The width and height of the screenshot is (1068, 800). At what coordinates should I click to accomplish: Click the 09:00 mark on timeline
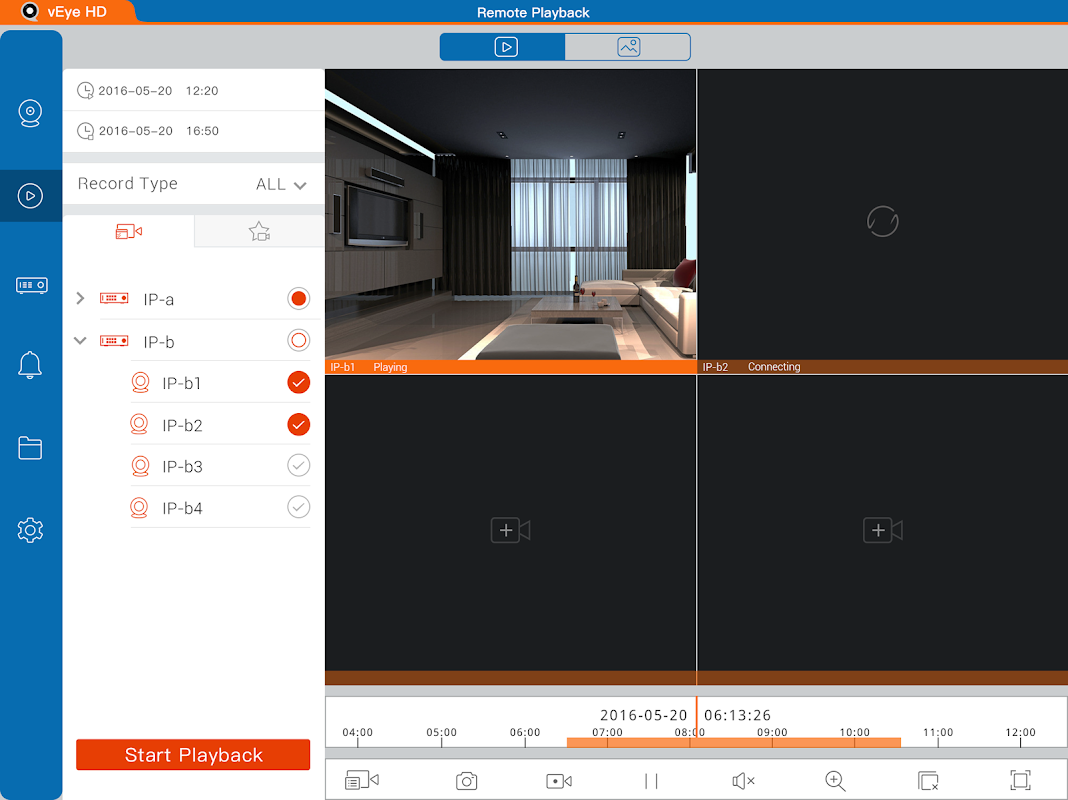tap(772, 733)
